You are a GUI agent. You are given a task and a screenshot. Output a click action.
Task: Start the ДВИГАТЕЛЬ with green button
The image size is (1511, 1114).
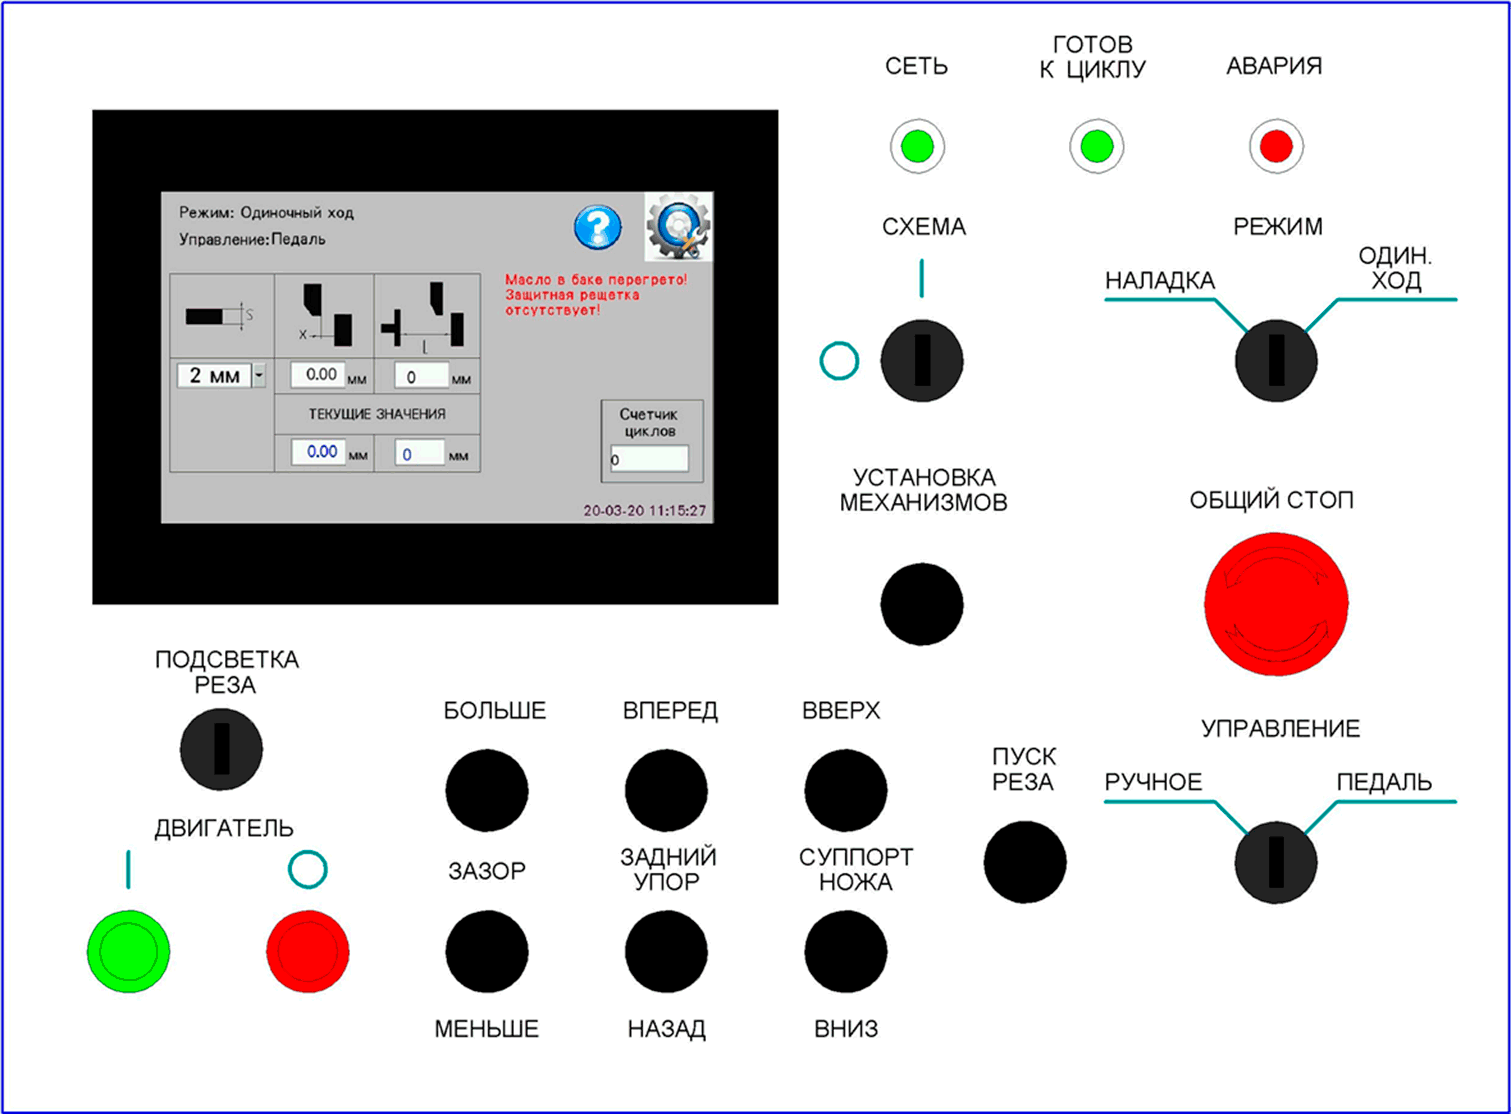point(128,951)
